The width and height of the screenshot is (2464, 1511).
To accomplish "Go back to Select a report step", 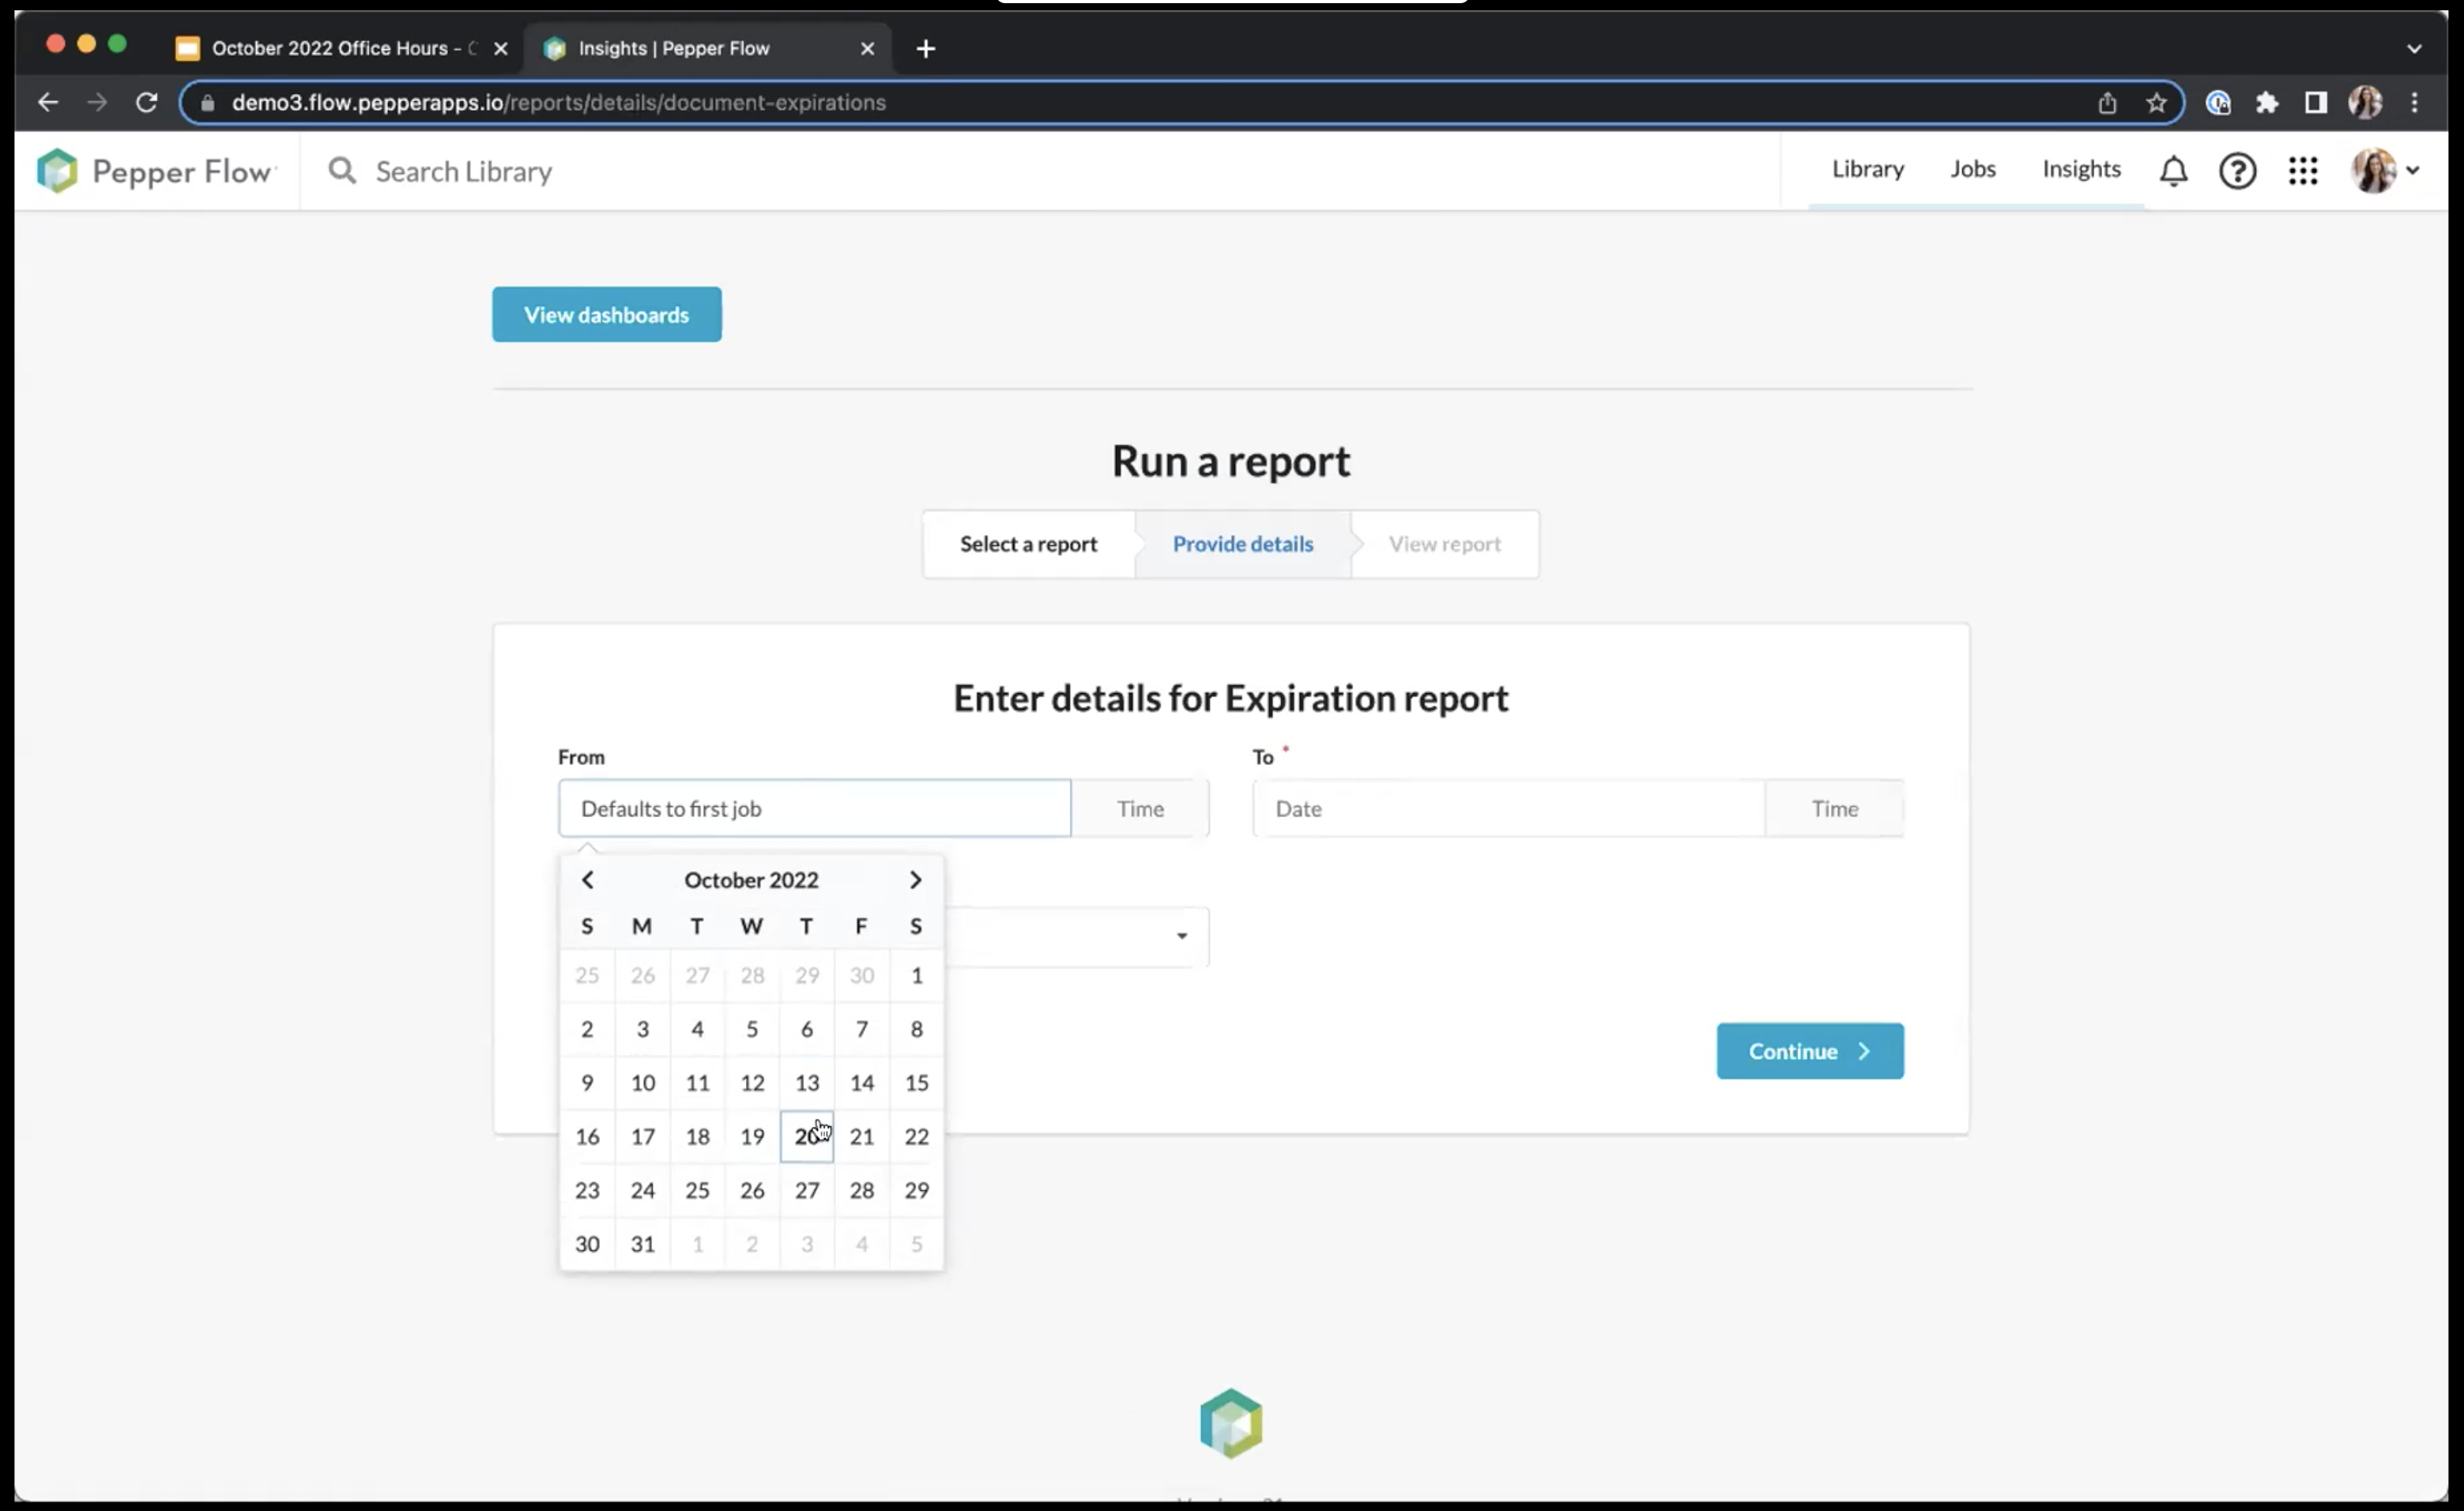I will click(1028, 544).
